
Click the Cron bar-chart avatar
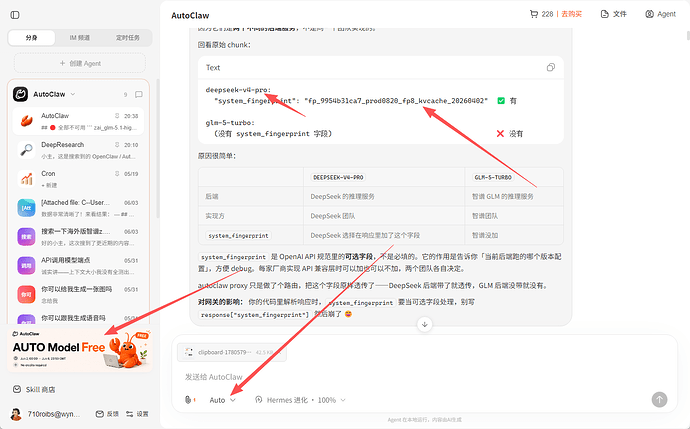(26, 179)
